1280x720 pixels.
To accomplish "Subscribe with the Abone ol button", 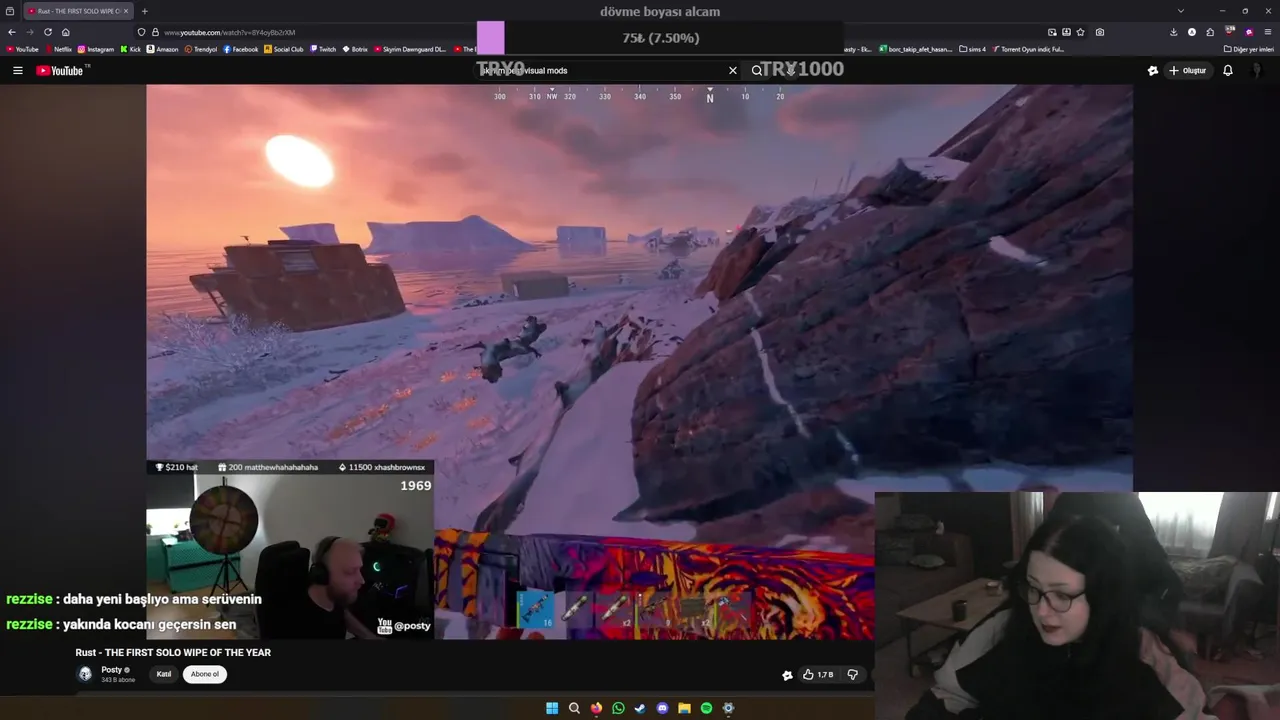I will coord(205,674).
